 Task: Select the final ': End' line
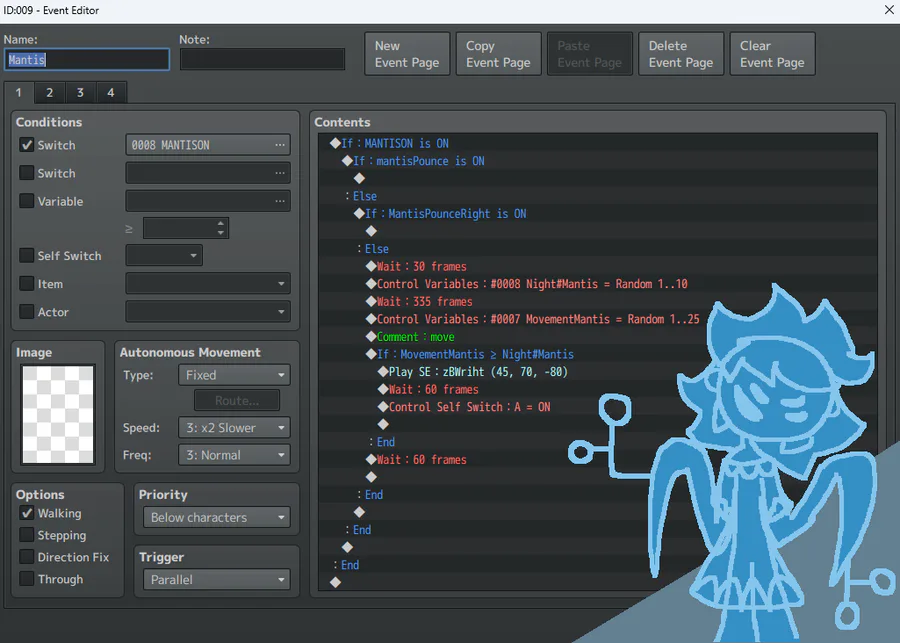[x=598, y=565]
